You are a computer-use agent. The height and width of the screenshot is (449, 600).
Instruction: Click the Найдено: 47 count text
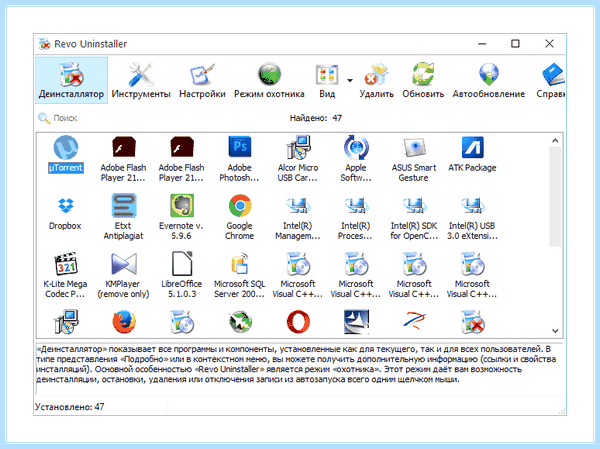316,118
